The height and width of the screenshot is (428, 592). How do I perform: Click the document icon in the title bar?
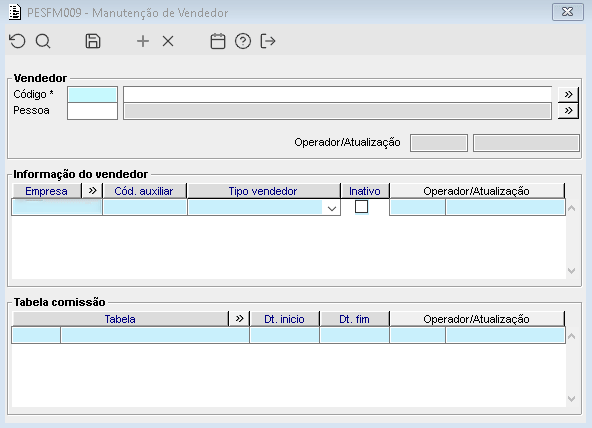[x=15, y=12]
